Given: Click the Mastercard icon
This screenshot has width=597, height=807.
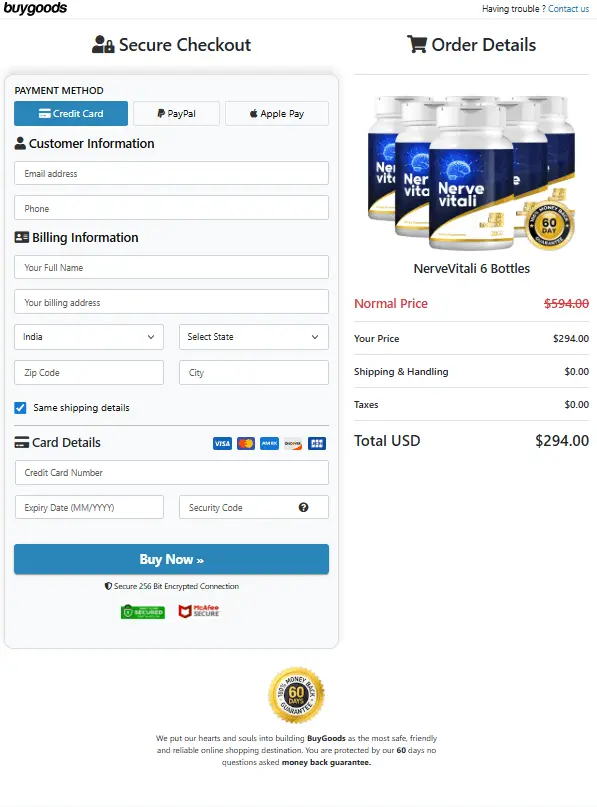Looking at the screenshot, I should 246,443.
